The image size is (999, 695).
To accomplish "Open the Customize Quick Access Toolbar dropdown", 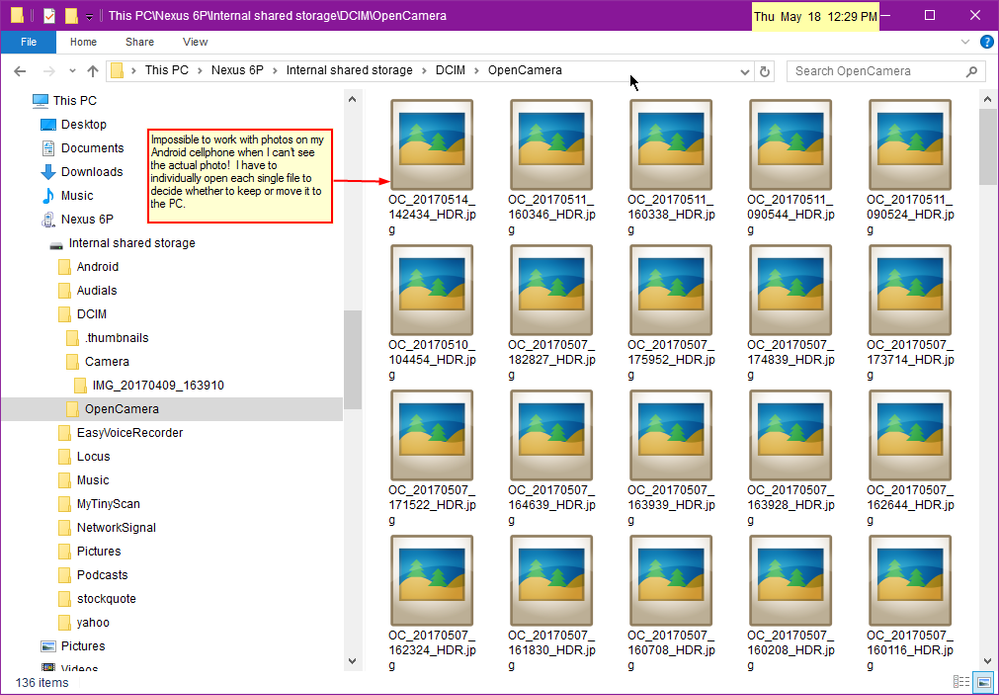I will [x=89, y=16].
